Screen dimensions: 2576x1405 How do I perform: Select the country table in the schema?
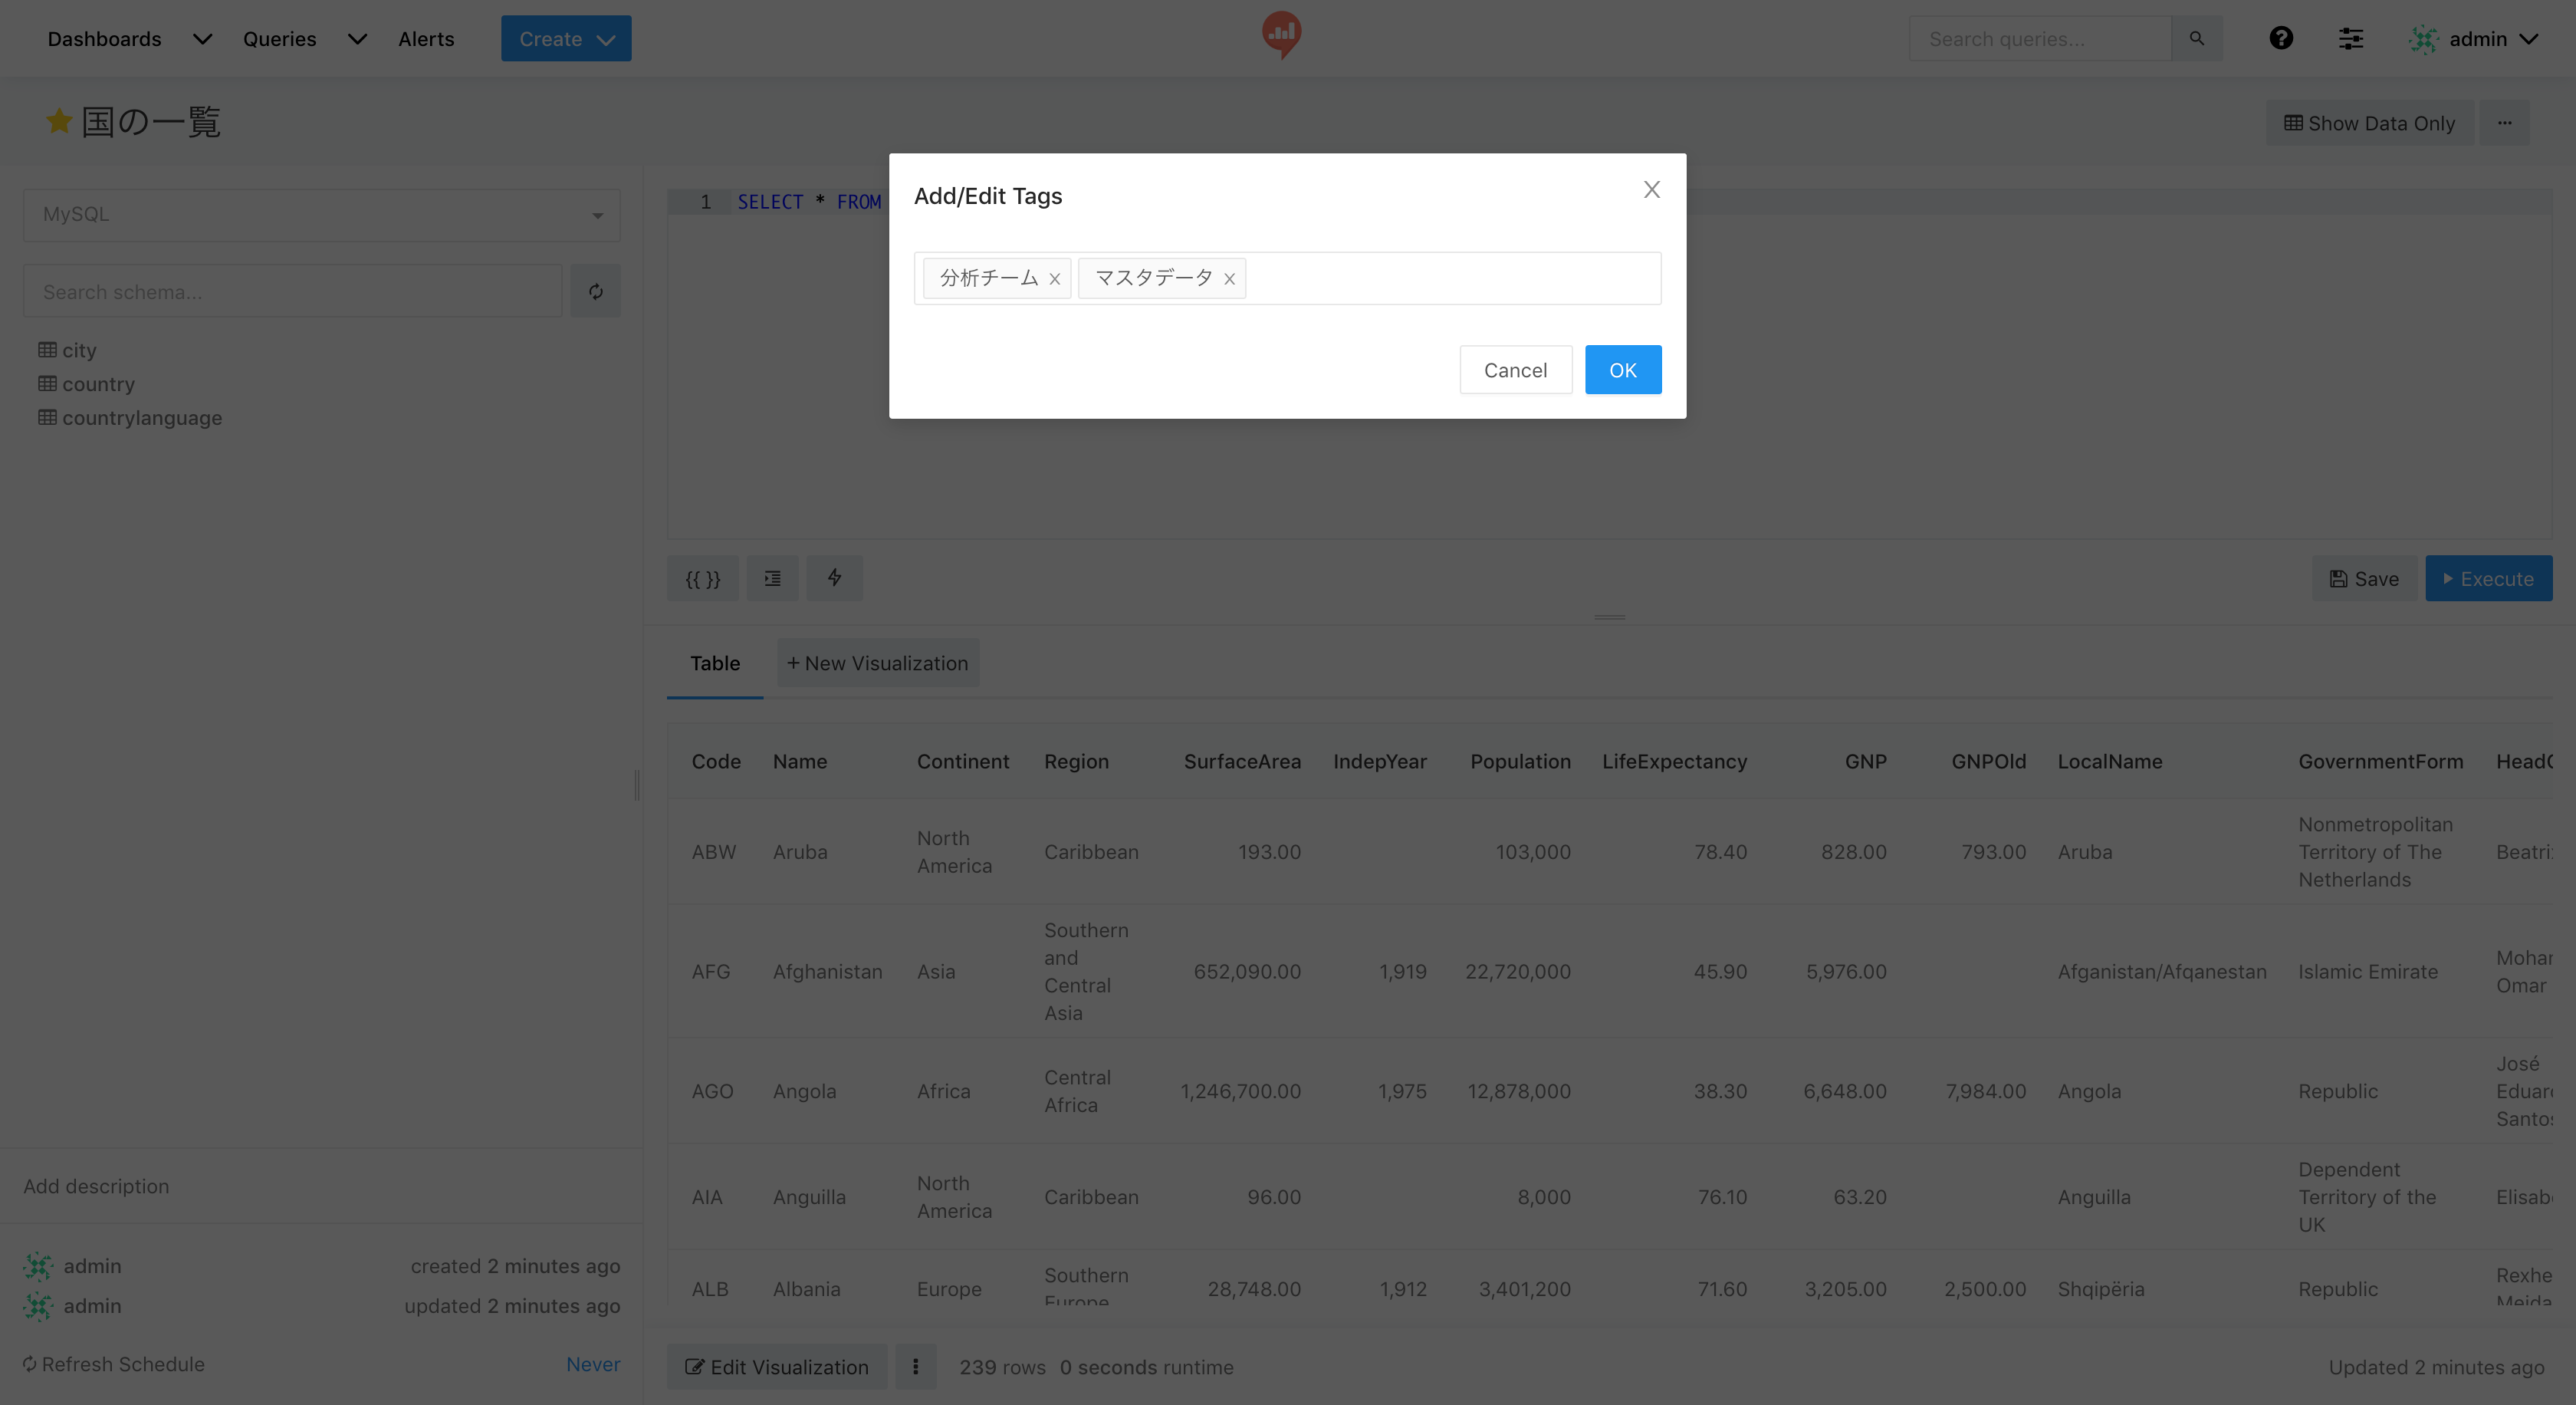pos(98,384)
